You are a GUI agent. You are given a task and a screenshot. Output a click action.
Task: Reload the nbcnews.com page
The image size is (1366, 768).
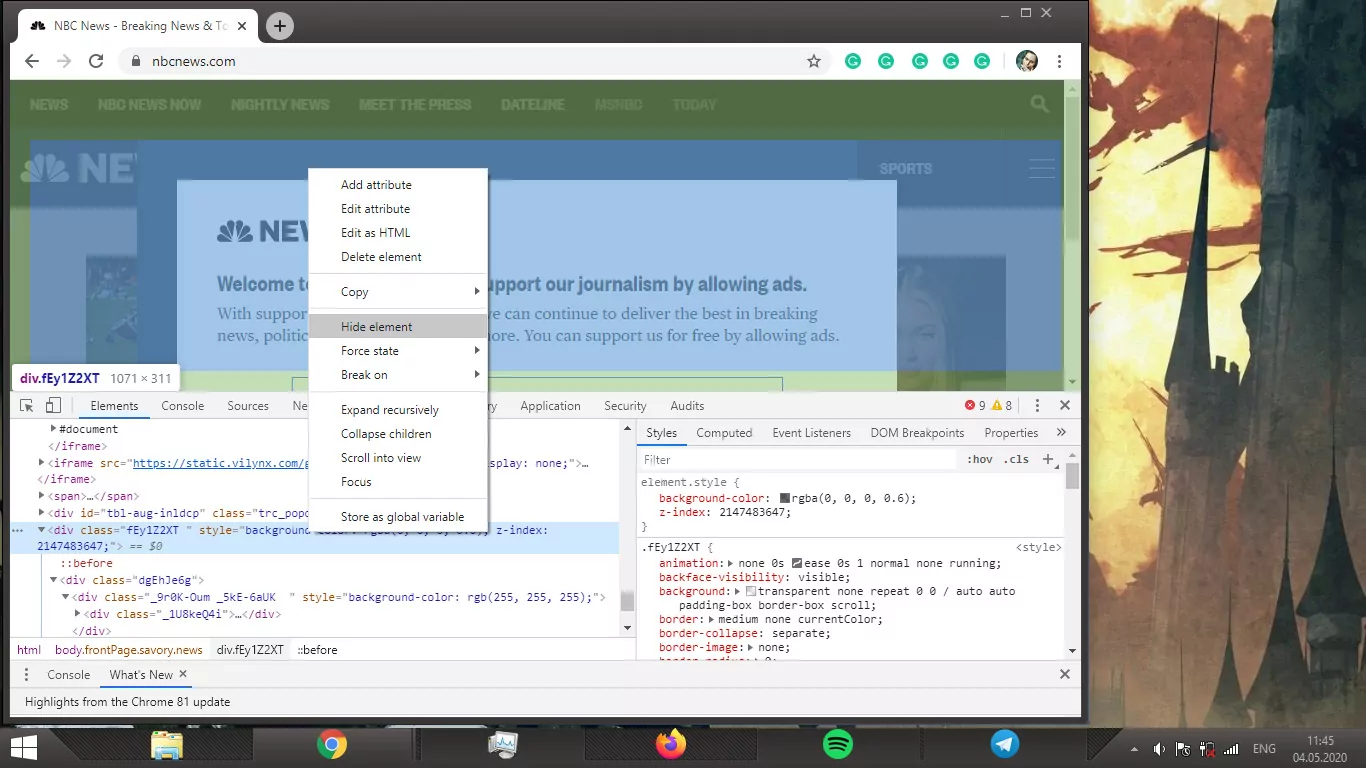click(96, 61)
